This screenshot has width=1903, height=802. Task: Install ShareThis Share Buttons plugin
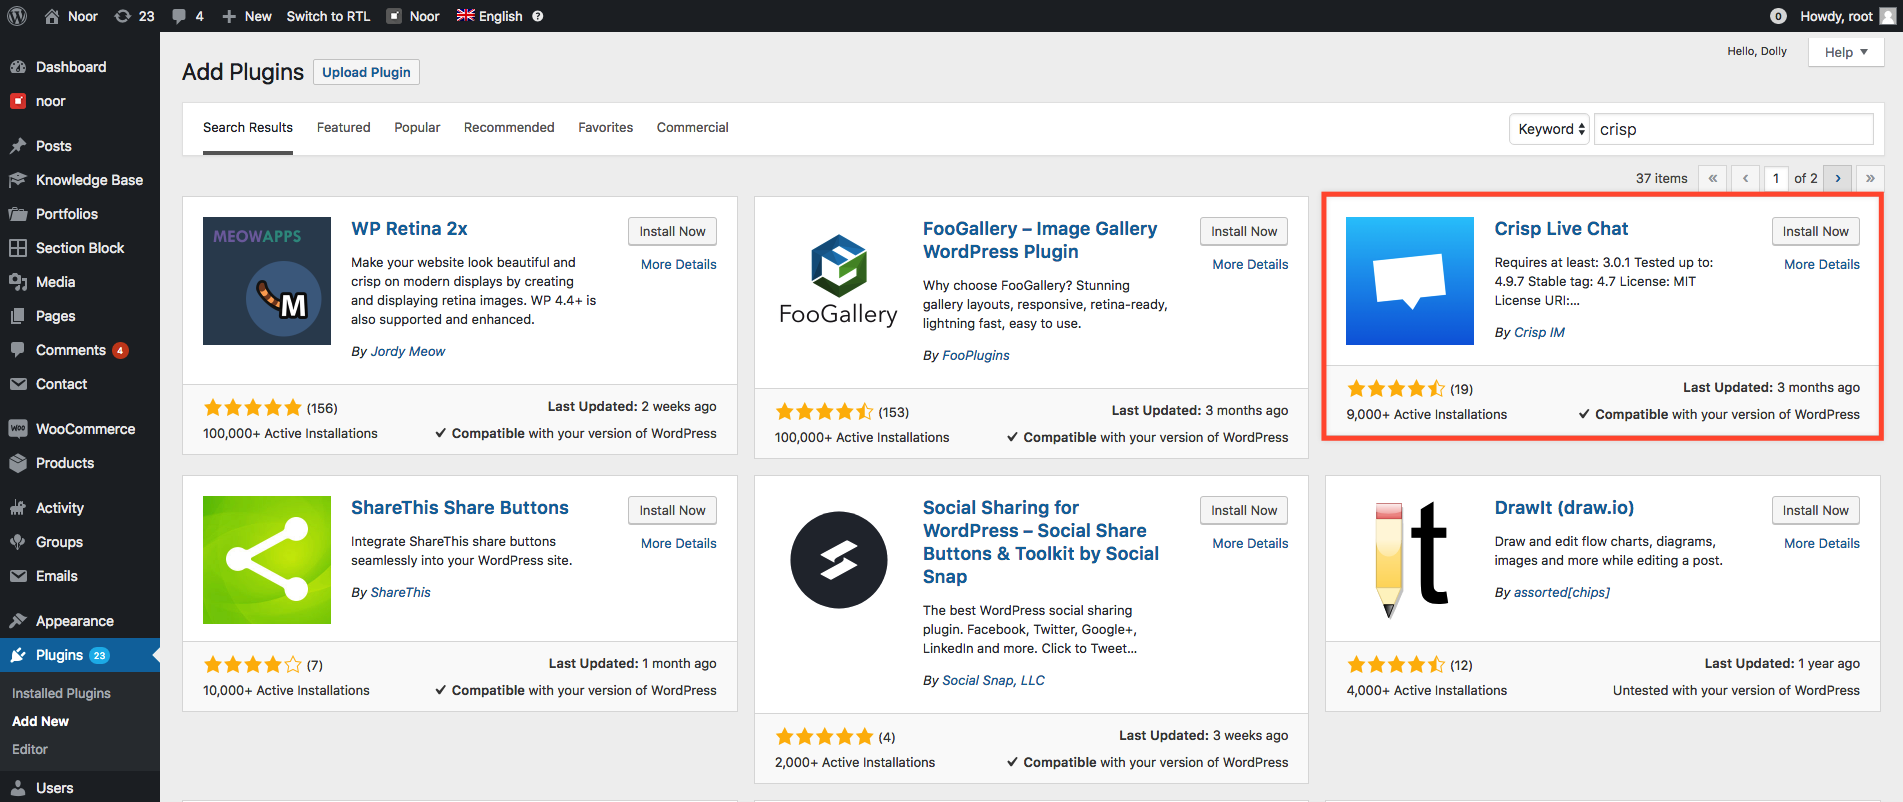coord(673,510)
